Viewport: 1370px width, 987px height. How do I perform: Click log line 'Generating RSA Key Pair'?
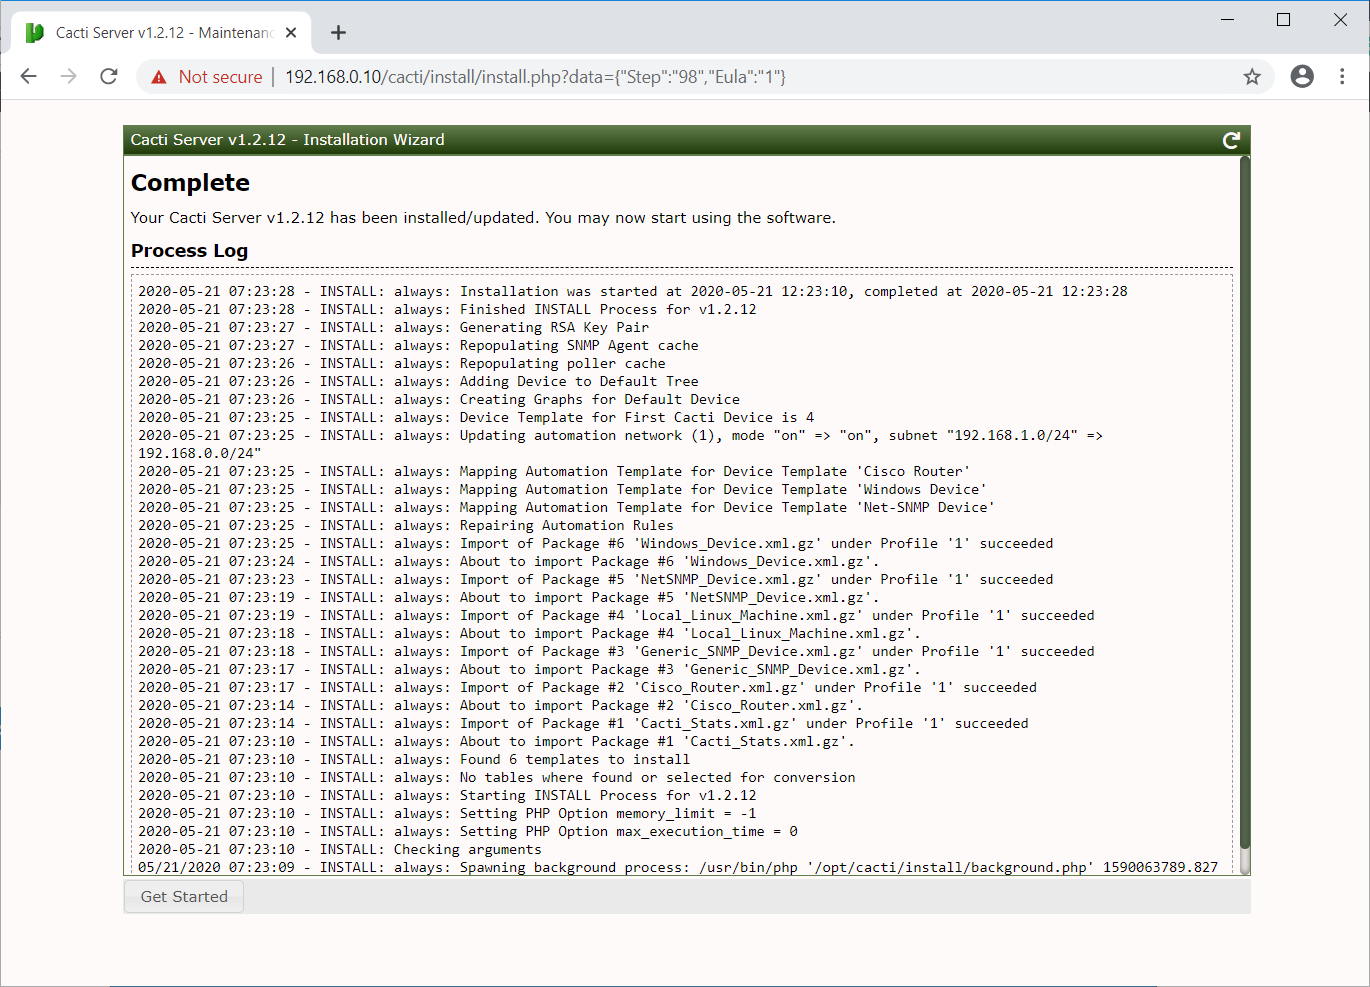(x=393, y=327)
